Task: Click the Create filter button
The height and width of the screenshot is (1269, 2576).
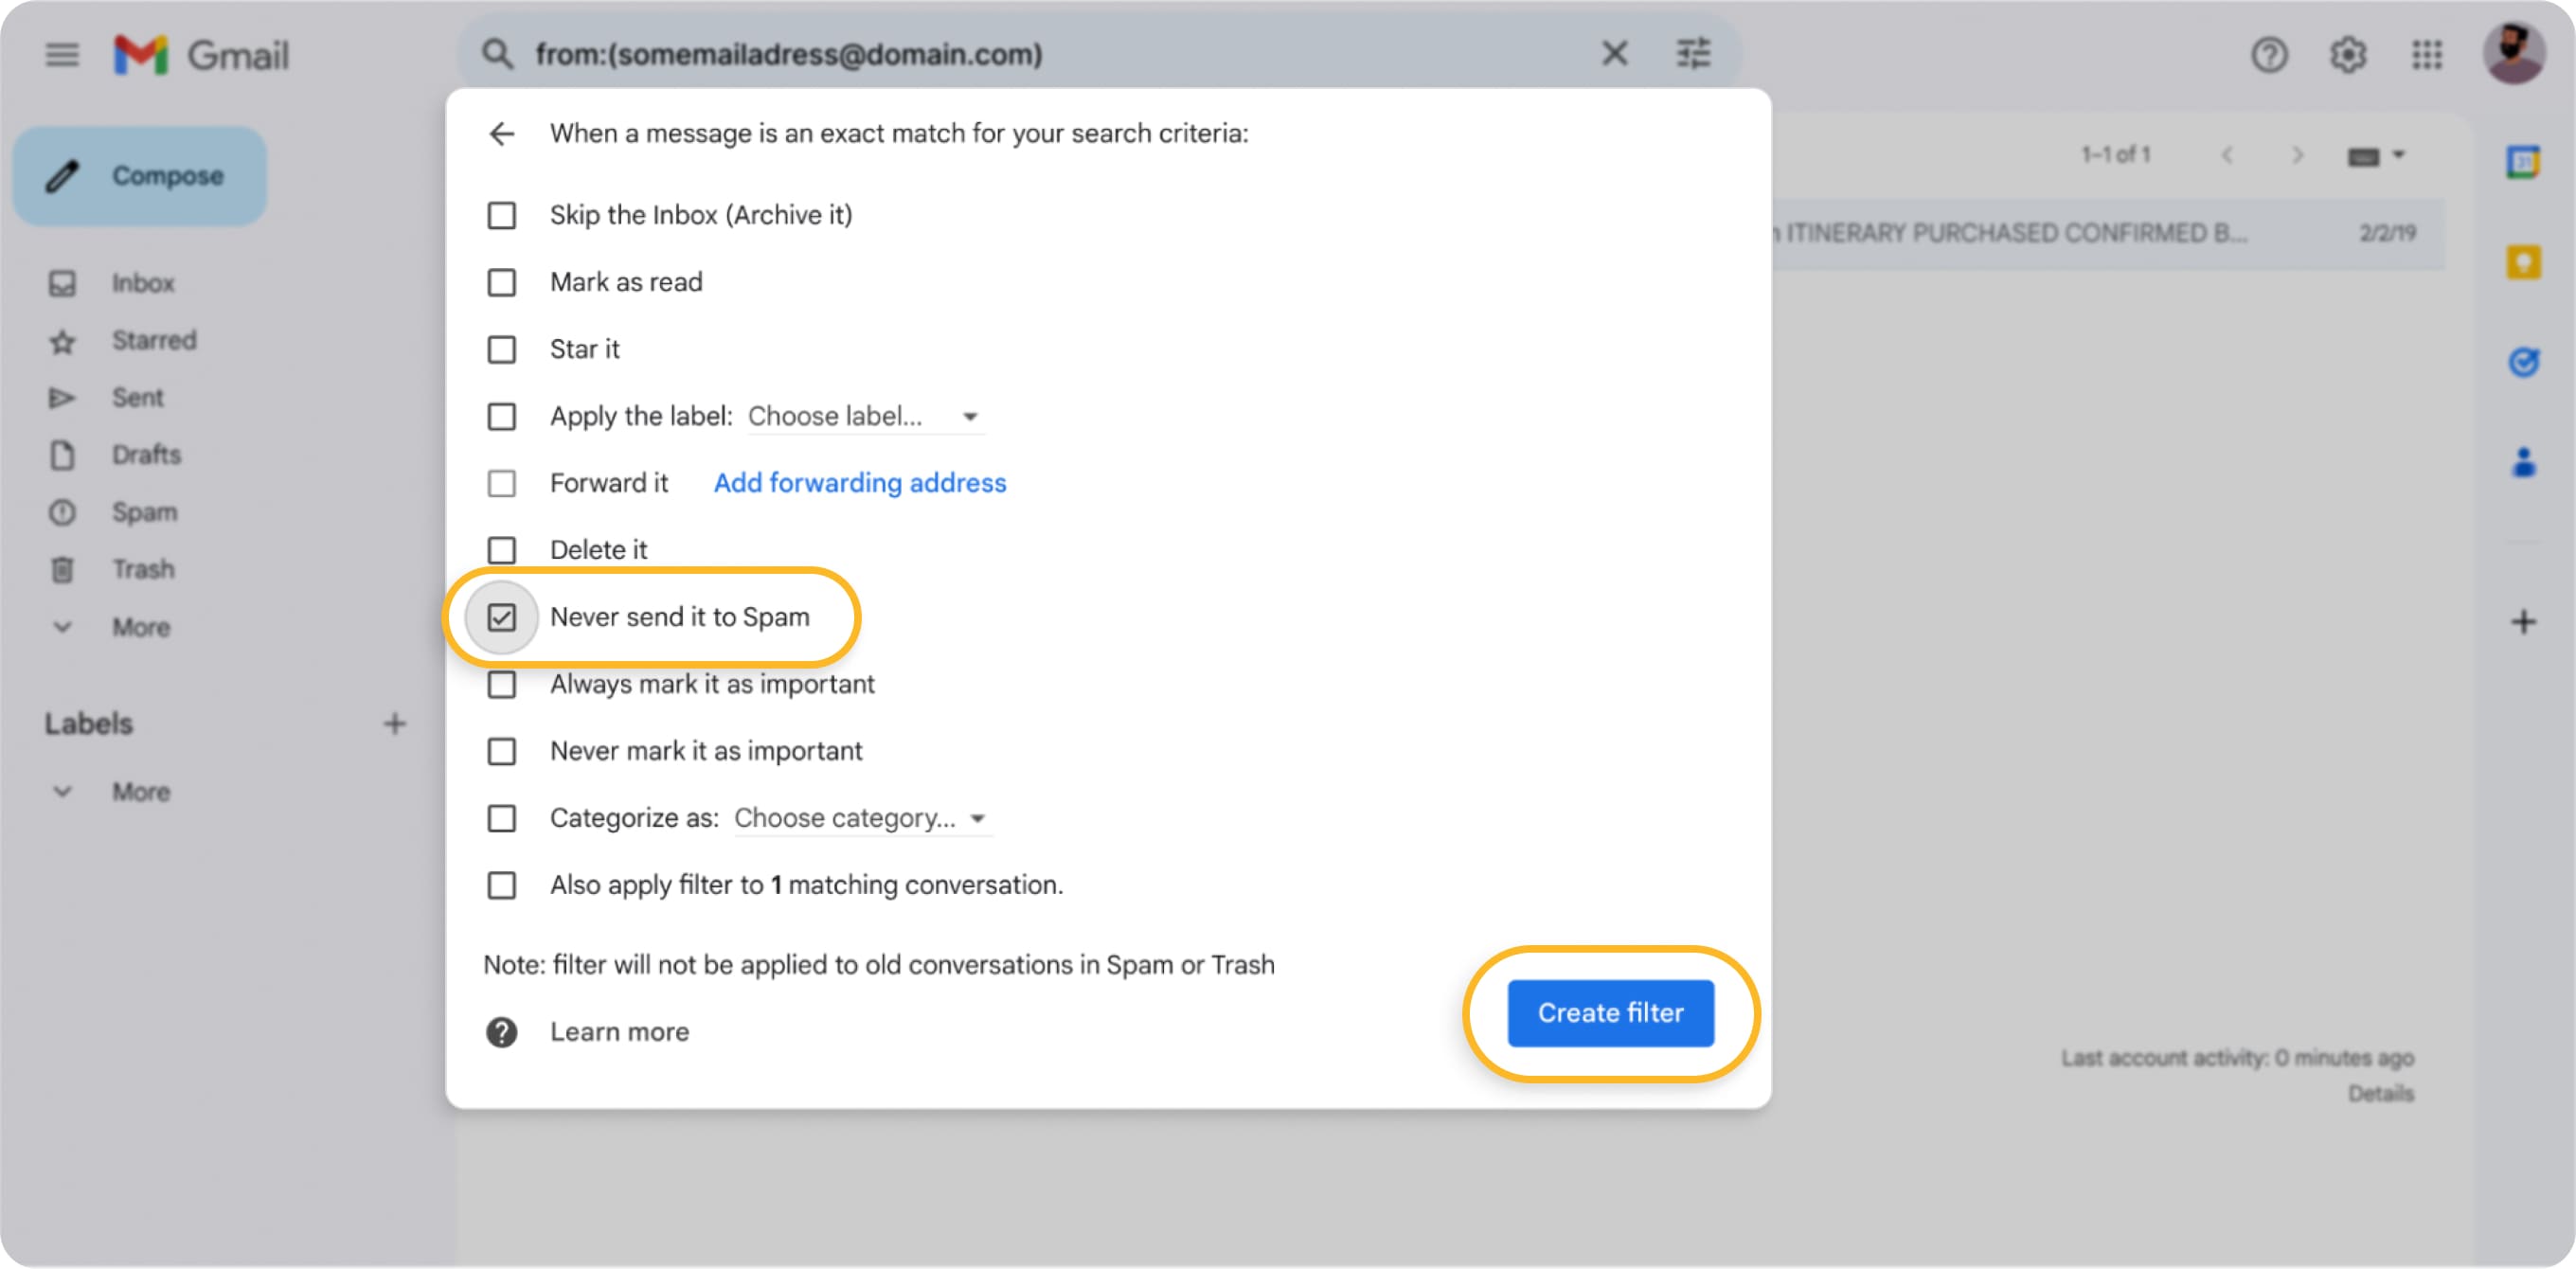Action: pos(1609,1012)
